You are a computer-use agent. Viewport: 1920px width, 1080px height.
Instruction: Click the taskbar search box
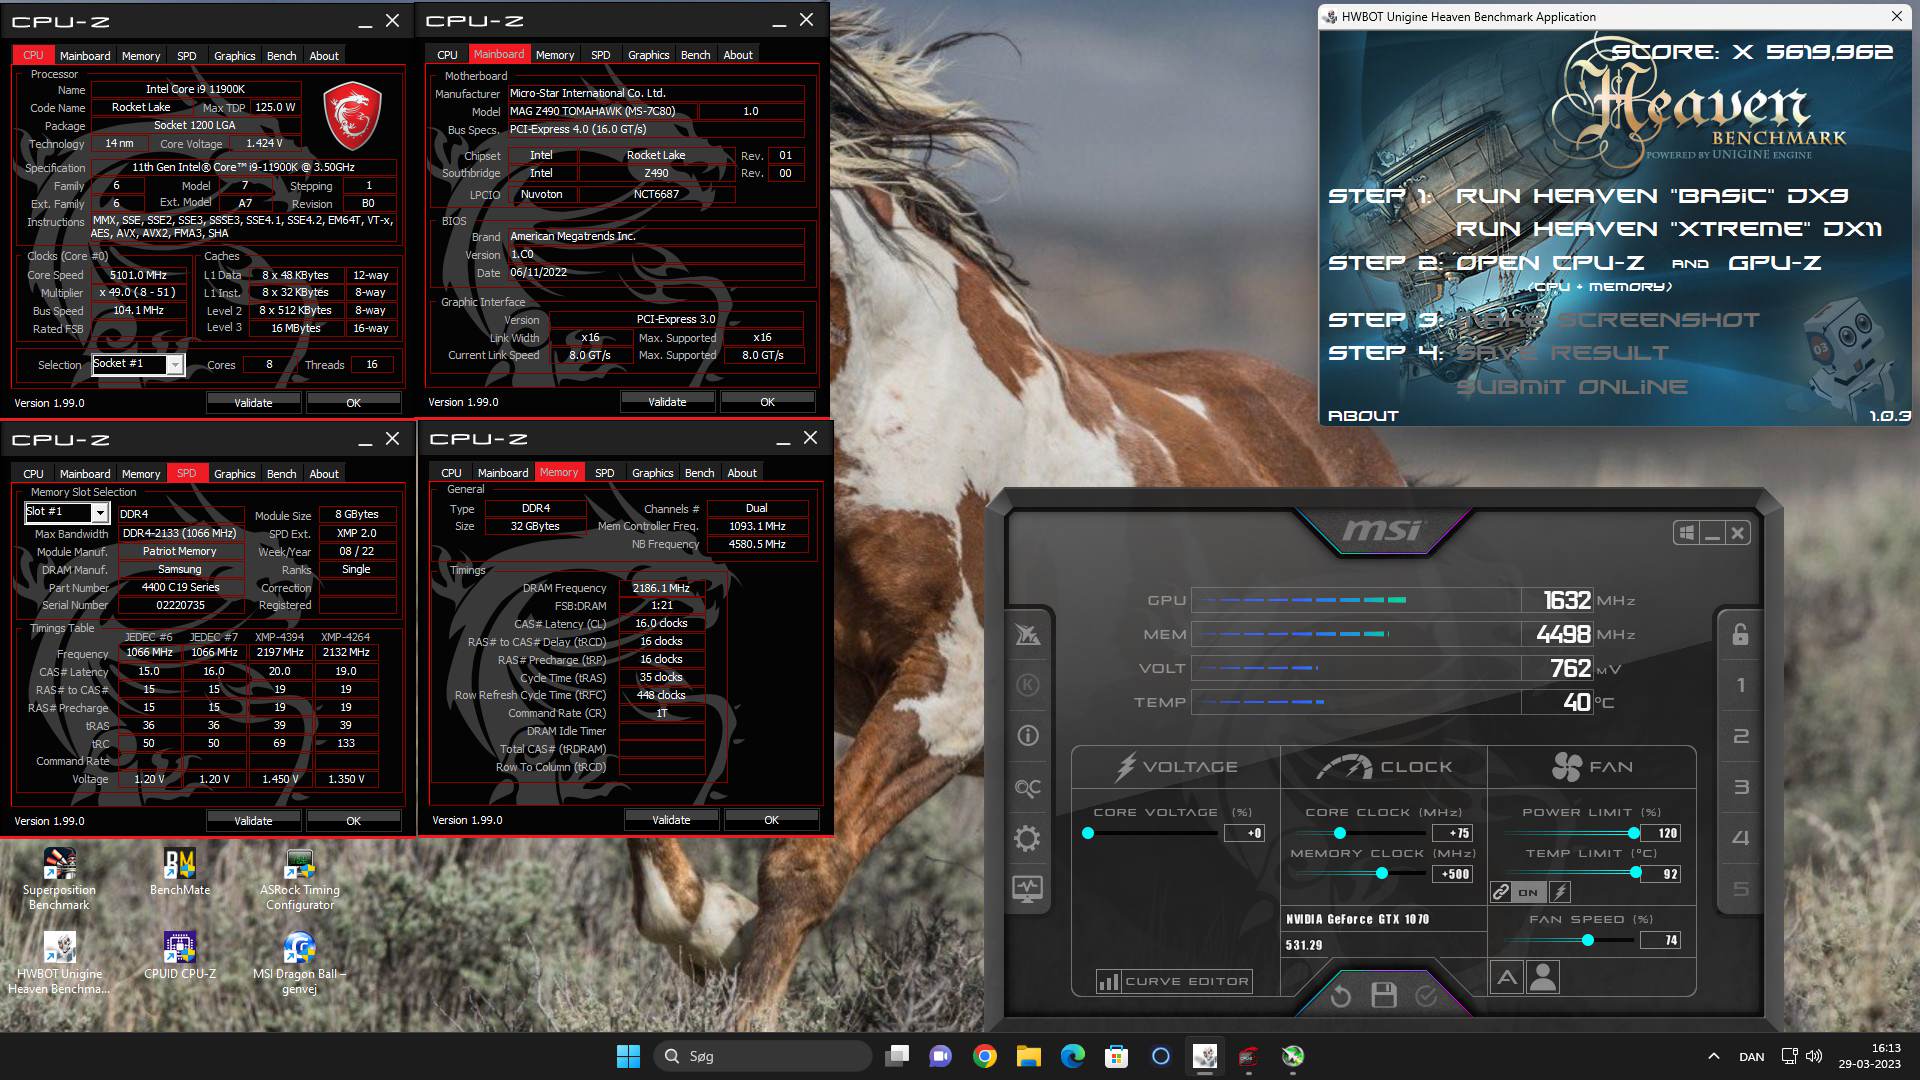(x=763, y=1056)
